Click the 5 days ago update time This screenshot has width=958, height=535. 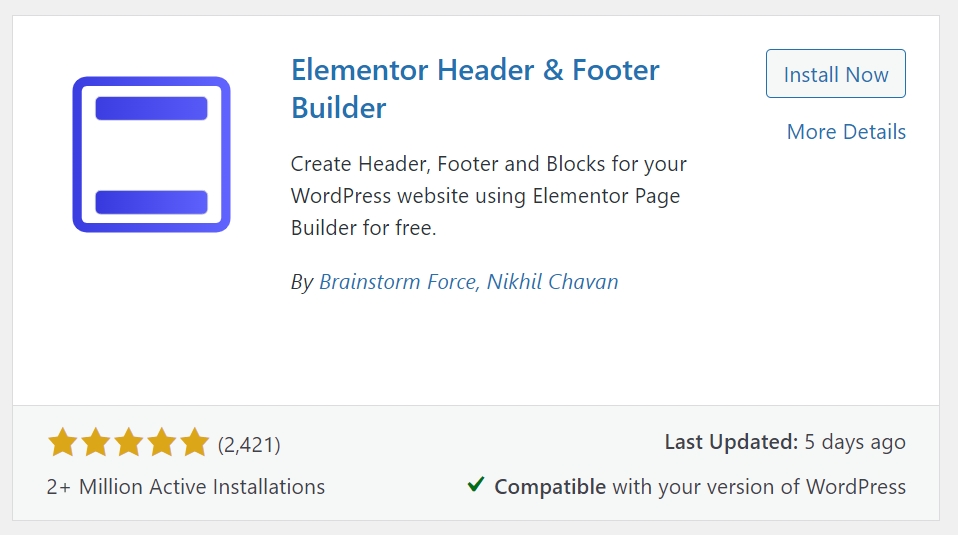click(855, 442)
